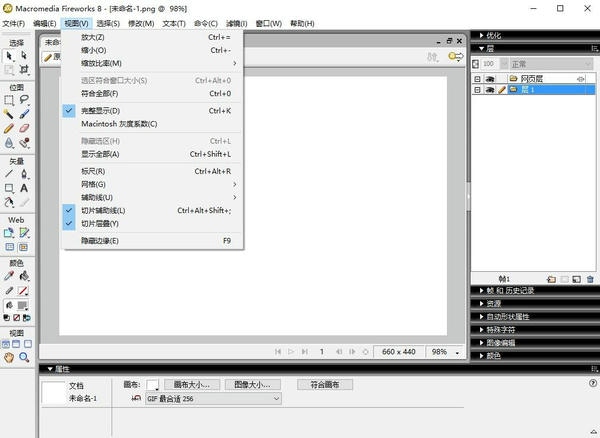This screenshot has height=438, width=600.
Task: Choose 标尺(R) from the view menu
Action: 152,171
